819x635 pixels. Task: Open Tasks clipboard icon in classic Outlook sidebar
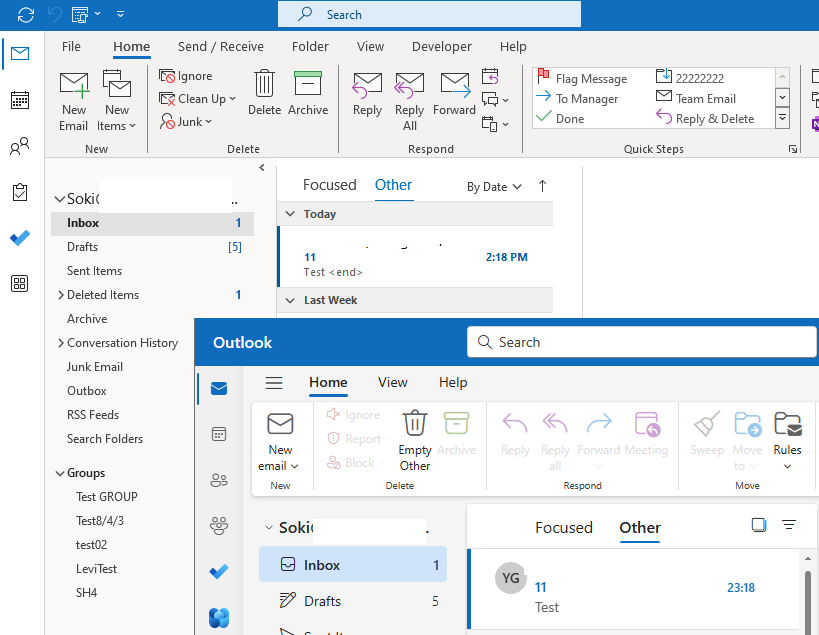pyautogui.click(x=20, y=192)
